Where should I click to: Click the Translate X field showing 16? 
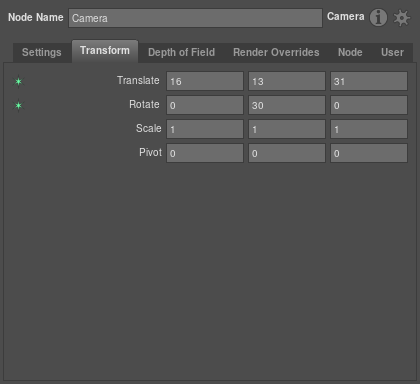tap(205, 81)
